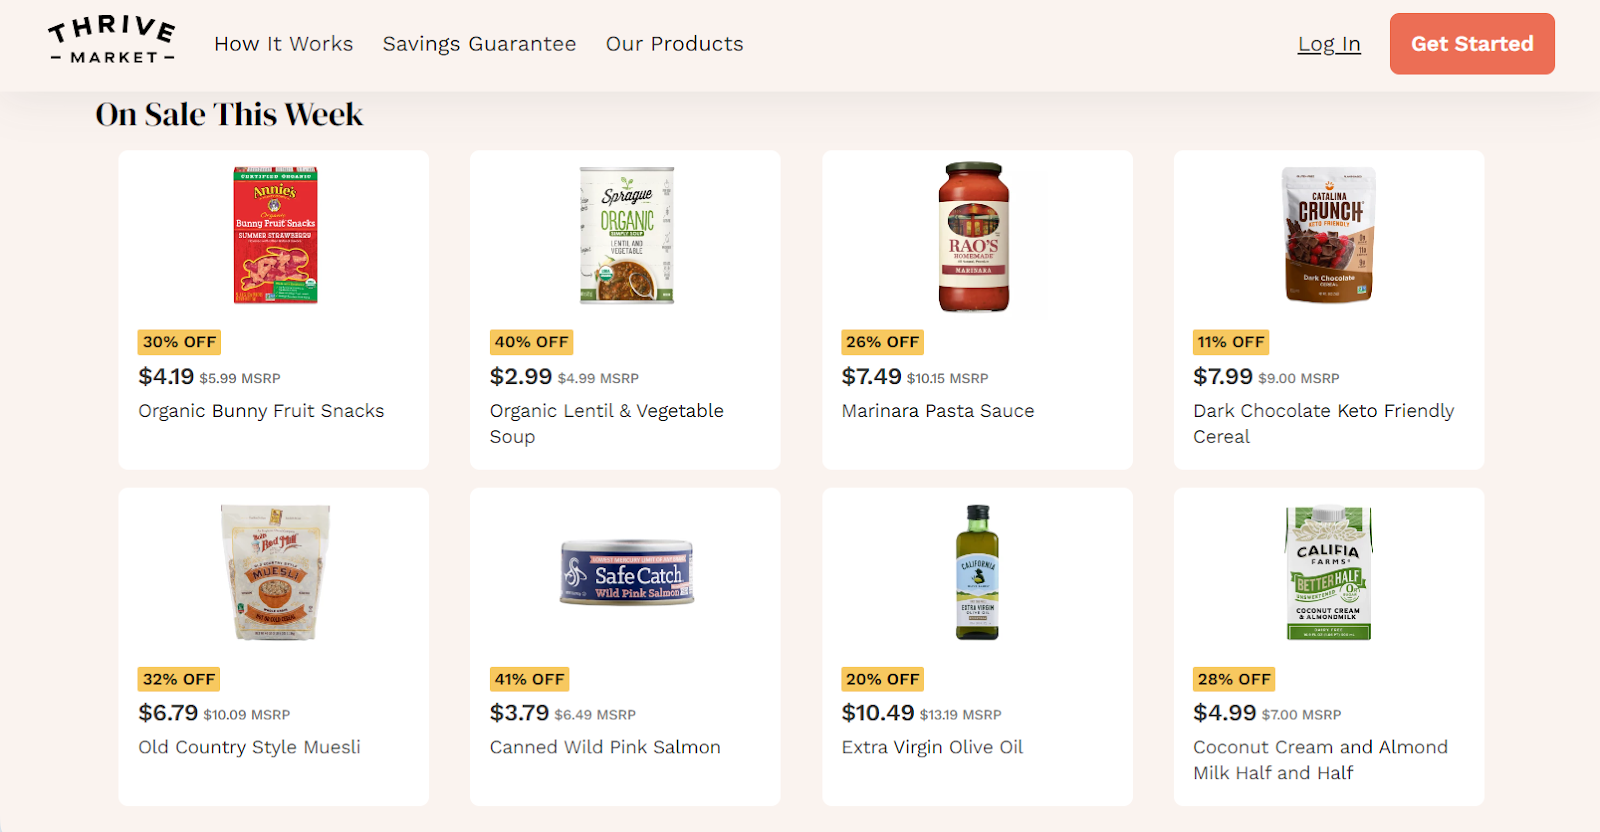Click the 30% OFF badge on Bunny Fruit Snacks
The height and width of the screenshot is (832, 1600).
click(178, 342)
